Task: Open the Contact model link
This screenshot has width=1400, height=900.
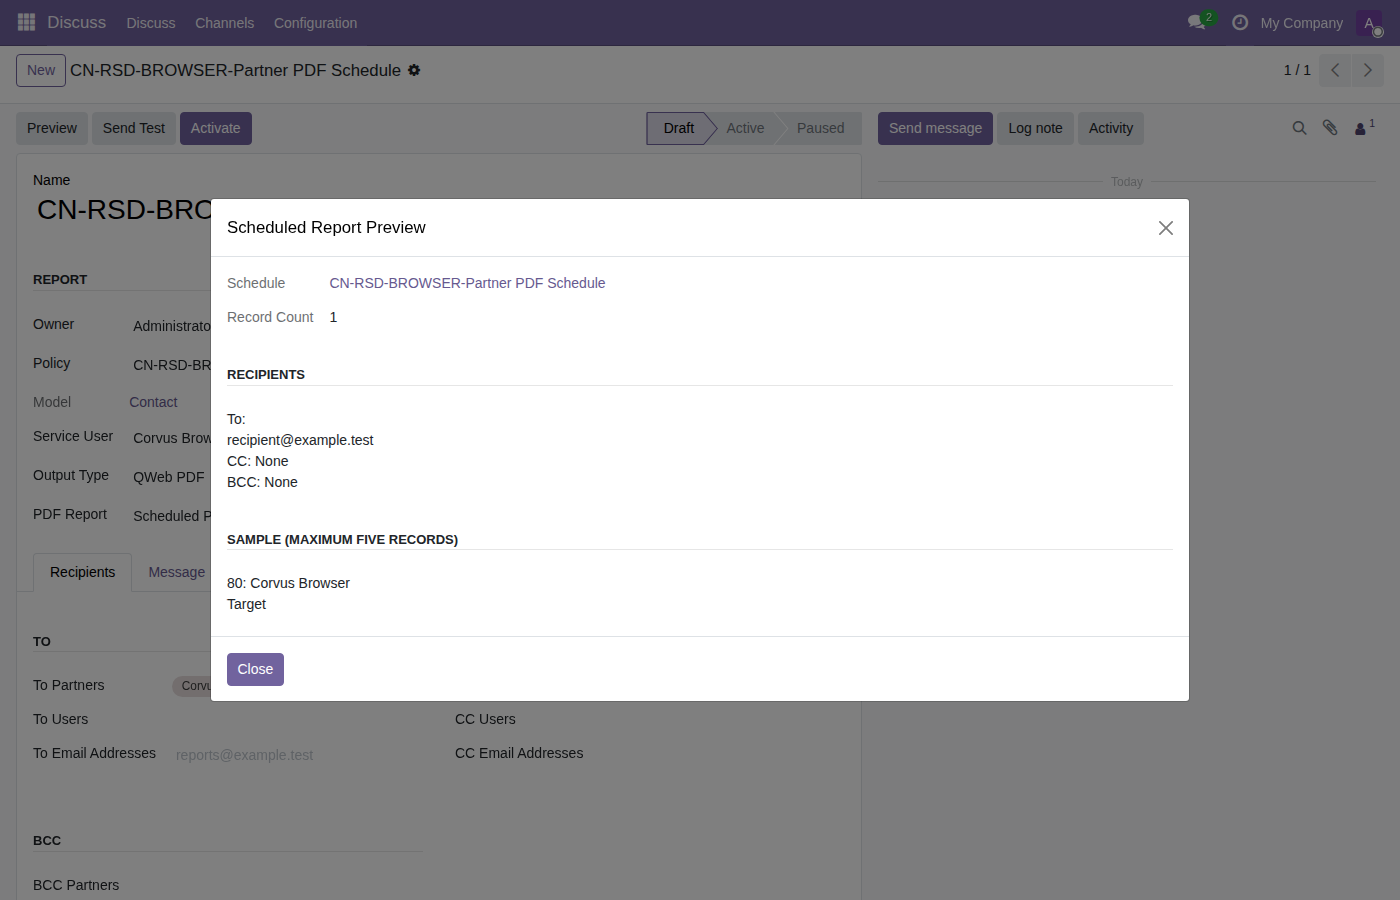Action: 153,402
